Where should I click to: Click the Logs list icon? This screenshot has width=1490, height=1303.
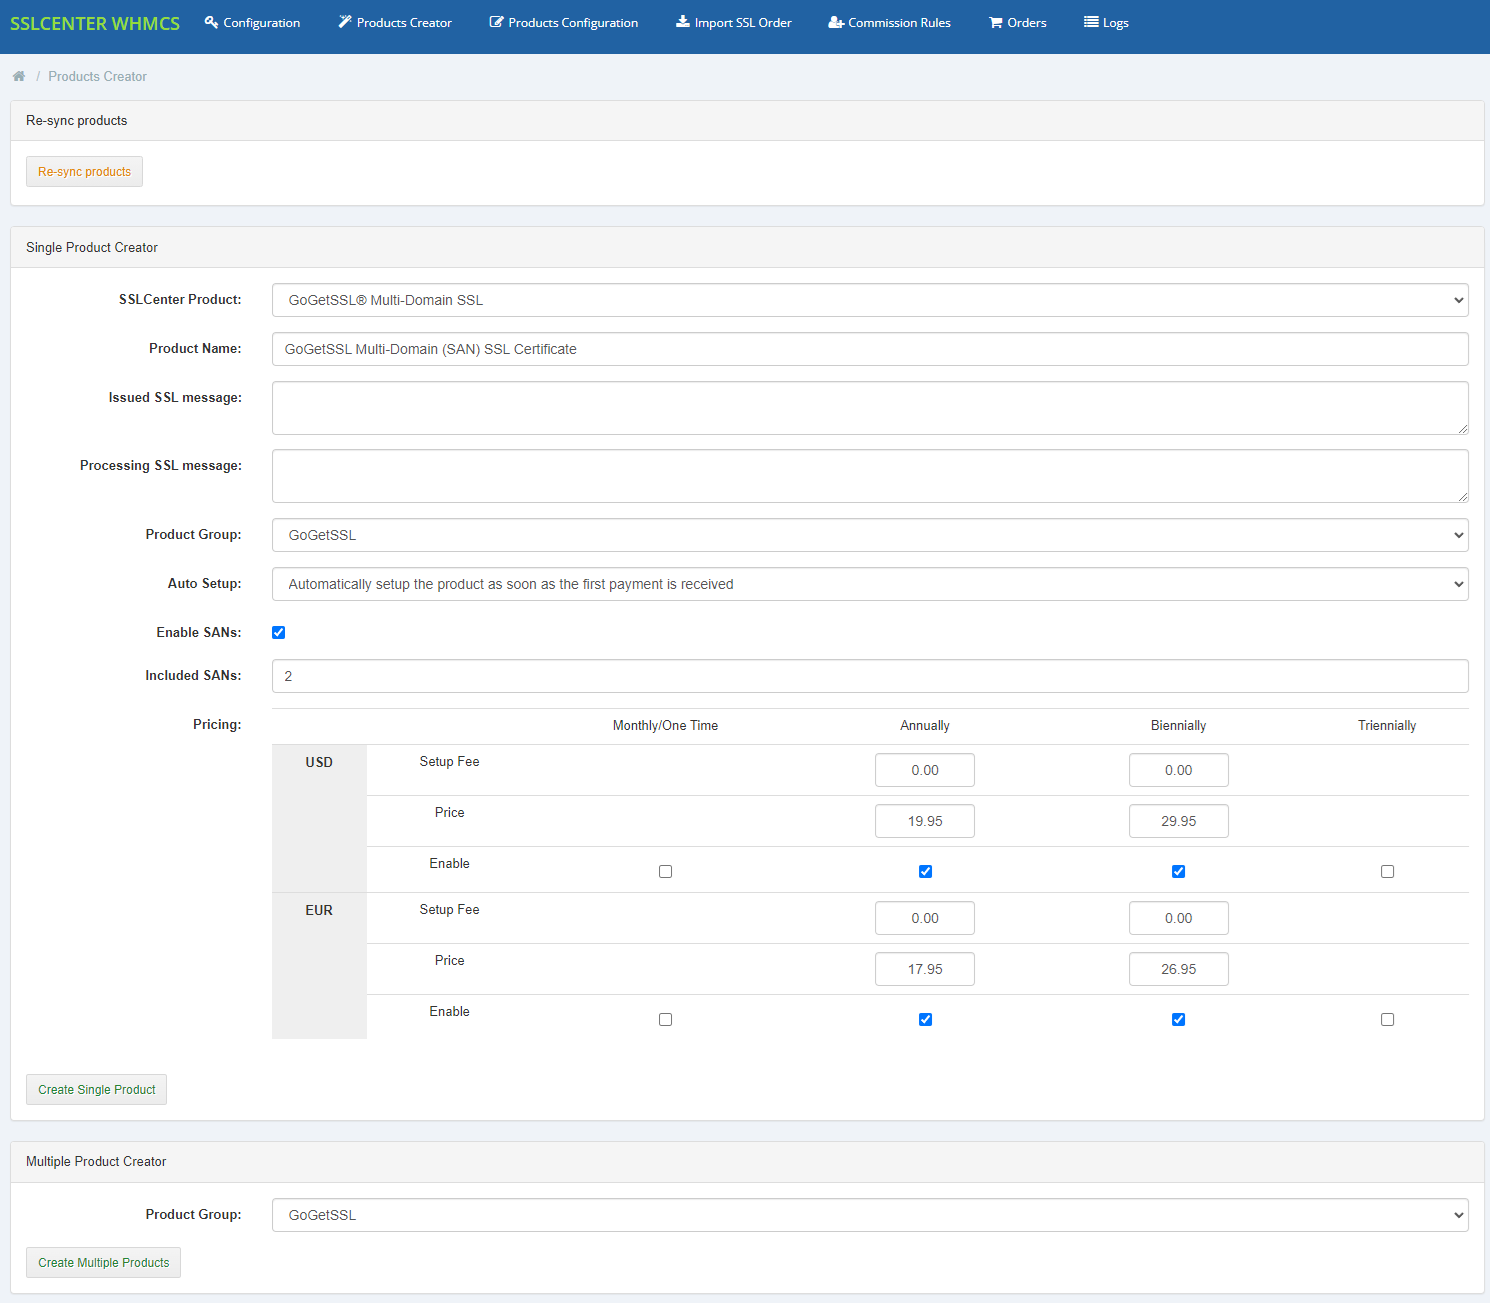pos(1091,22)
